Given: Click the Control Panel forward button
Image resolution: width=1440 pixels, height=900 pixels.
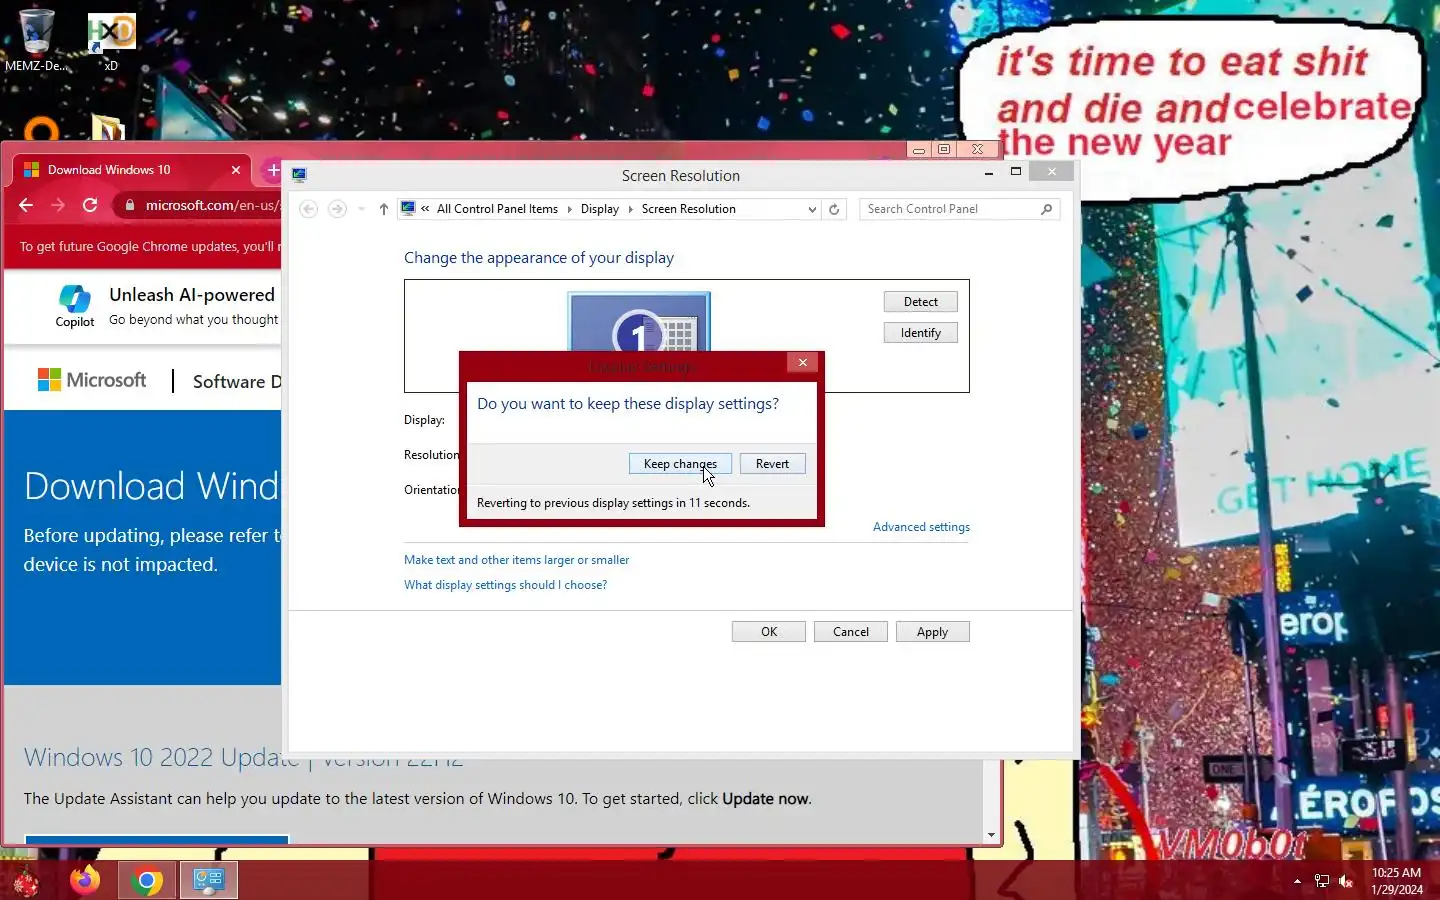Looking at the screenshot, I should pos(338,209).
